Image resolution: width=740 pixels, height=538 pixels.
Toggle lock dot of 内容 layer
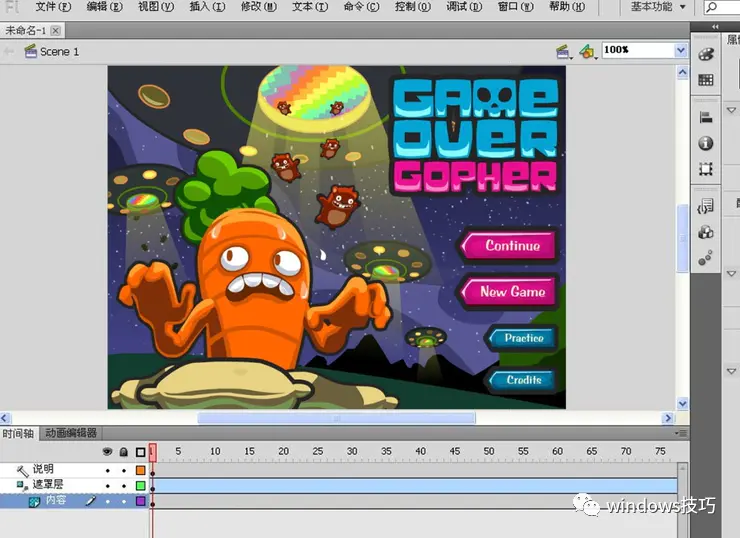pyautogui.click(x=124, y=500)
